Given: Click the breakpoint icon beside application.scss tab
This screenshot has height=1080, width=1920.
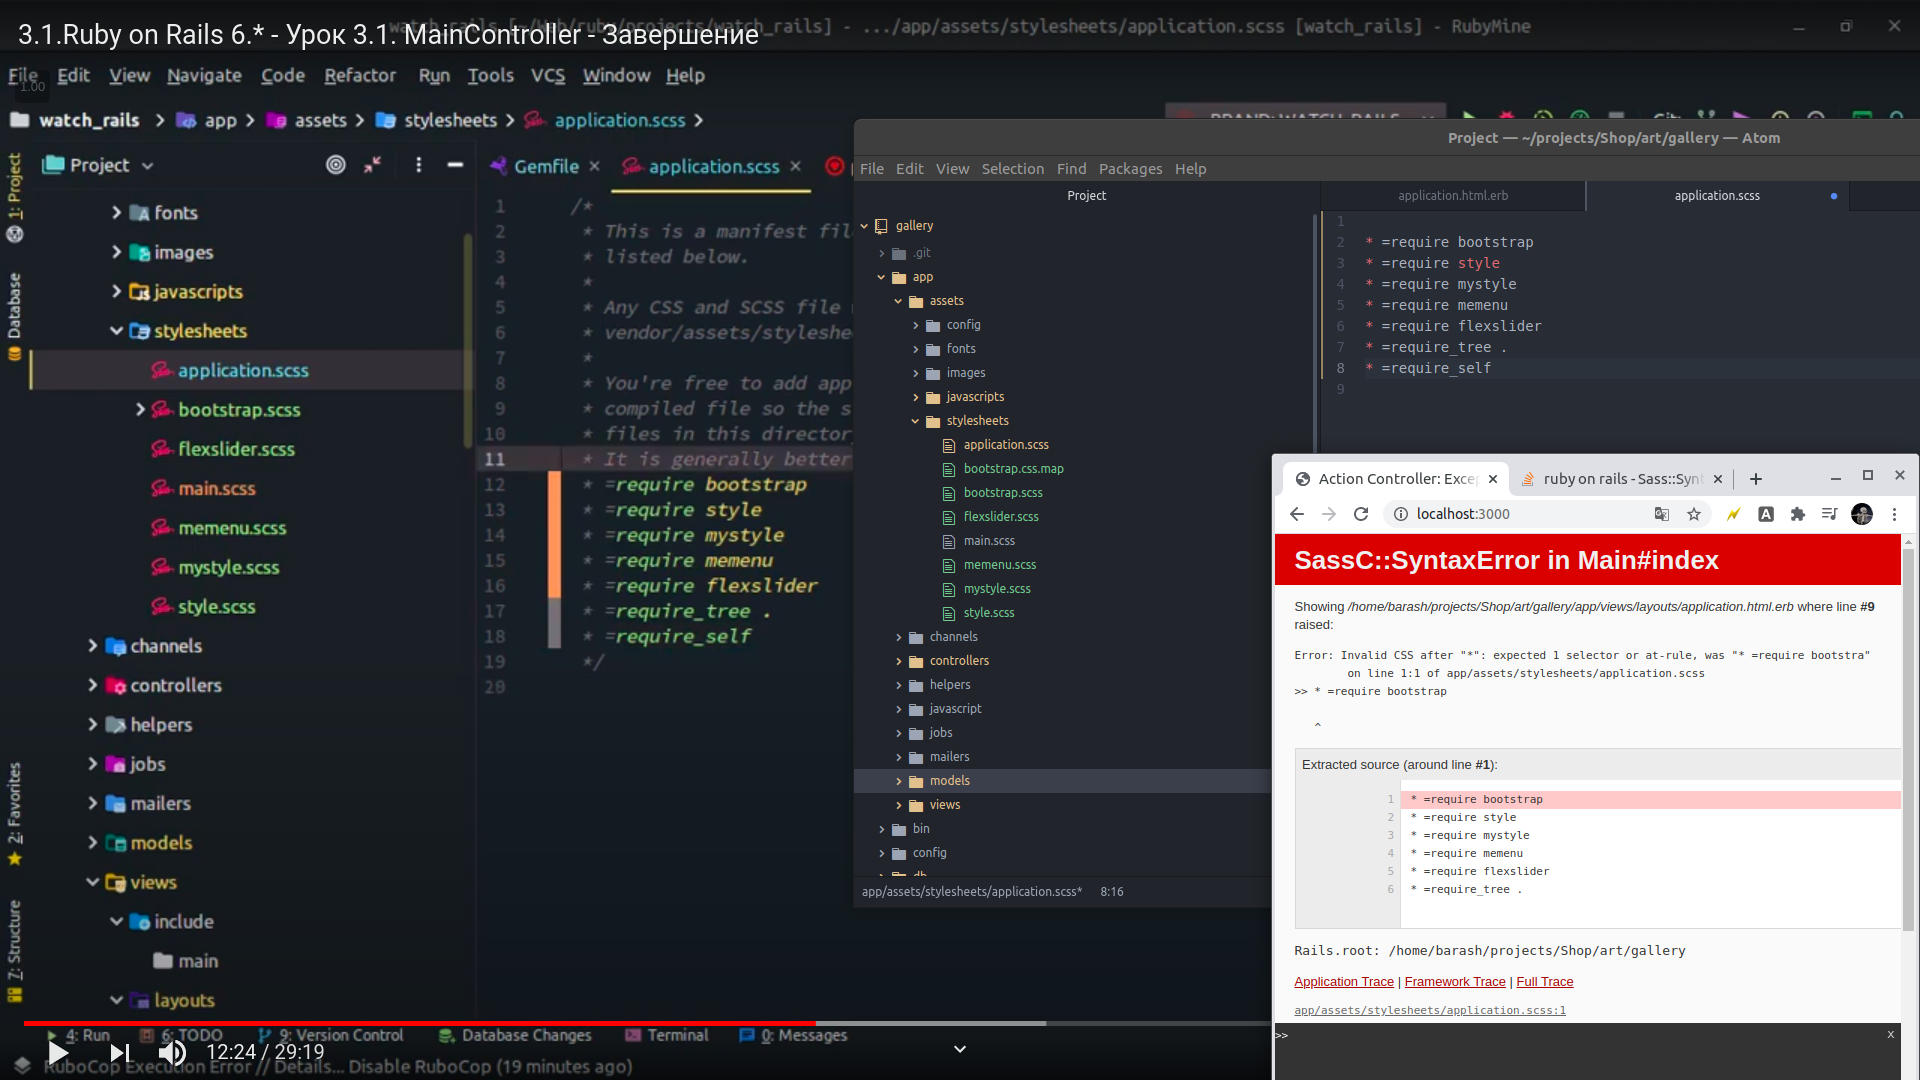Looking at the screenshot, I should coord(834,166).
